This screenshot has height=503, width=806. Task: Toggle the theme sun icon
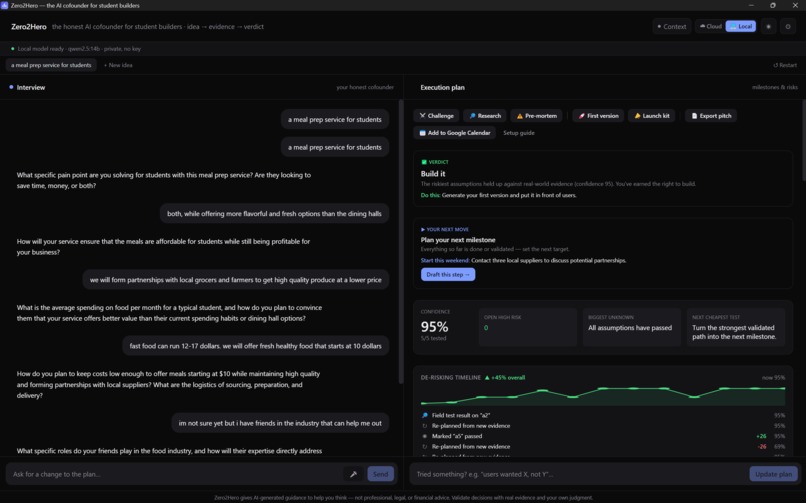click(768, 26)
